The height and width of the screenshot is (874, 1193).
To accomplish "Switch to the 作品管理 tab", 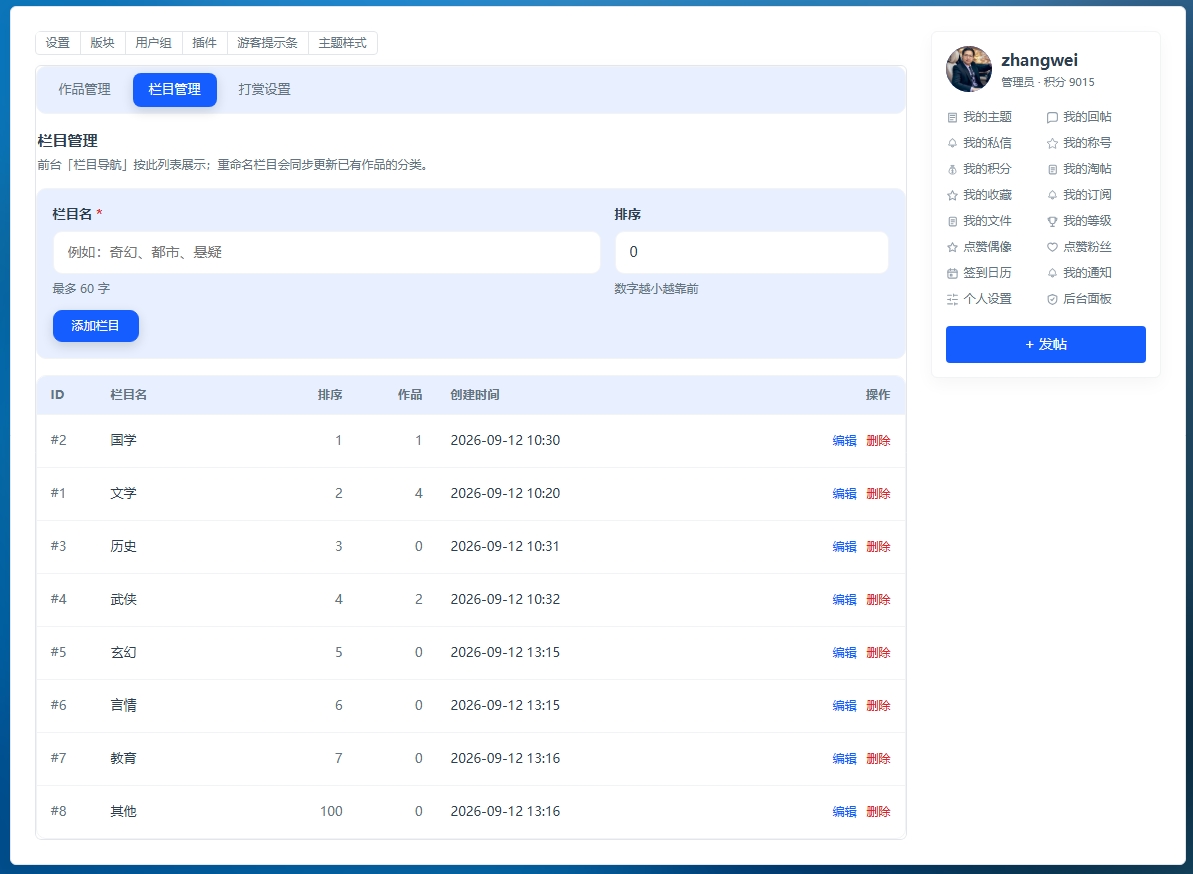I will point(84,90).
